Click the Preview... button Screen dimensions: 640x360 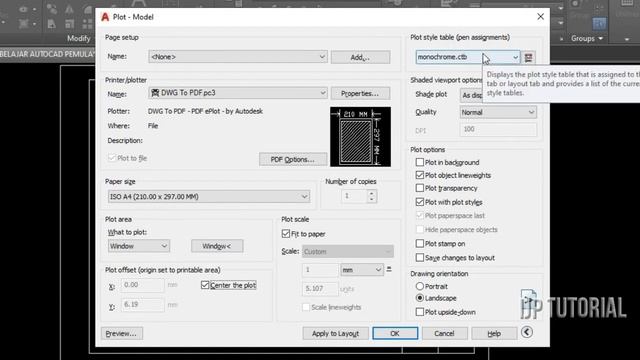pos(122,333)
